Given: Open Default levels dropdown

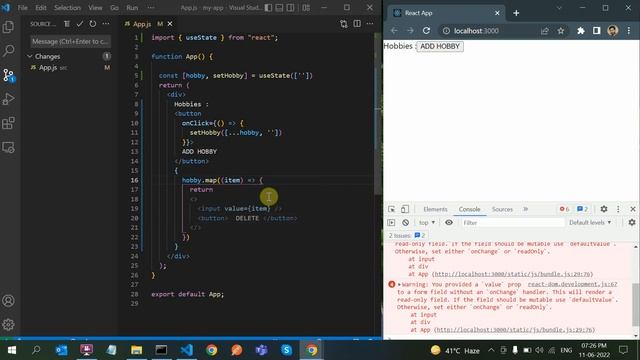Looking at the screenshot, I should click(x=590, y=222).
